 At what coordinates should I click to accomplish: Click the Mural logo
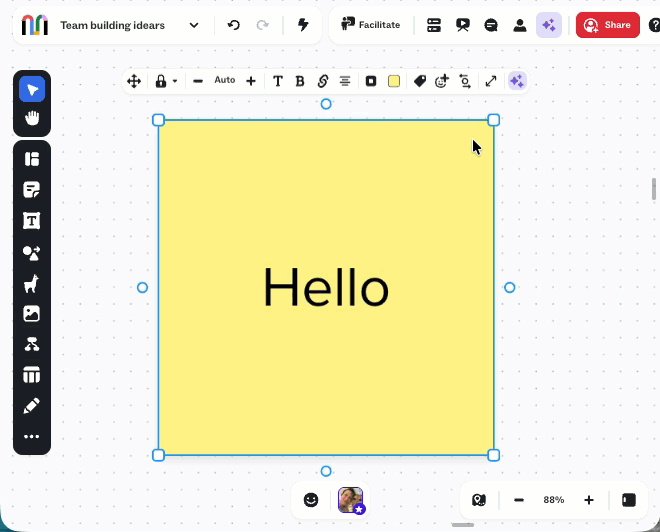(x=35, y=25)
